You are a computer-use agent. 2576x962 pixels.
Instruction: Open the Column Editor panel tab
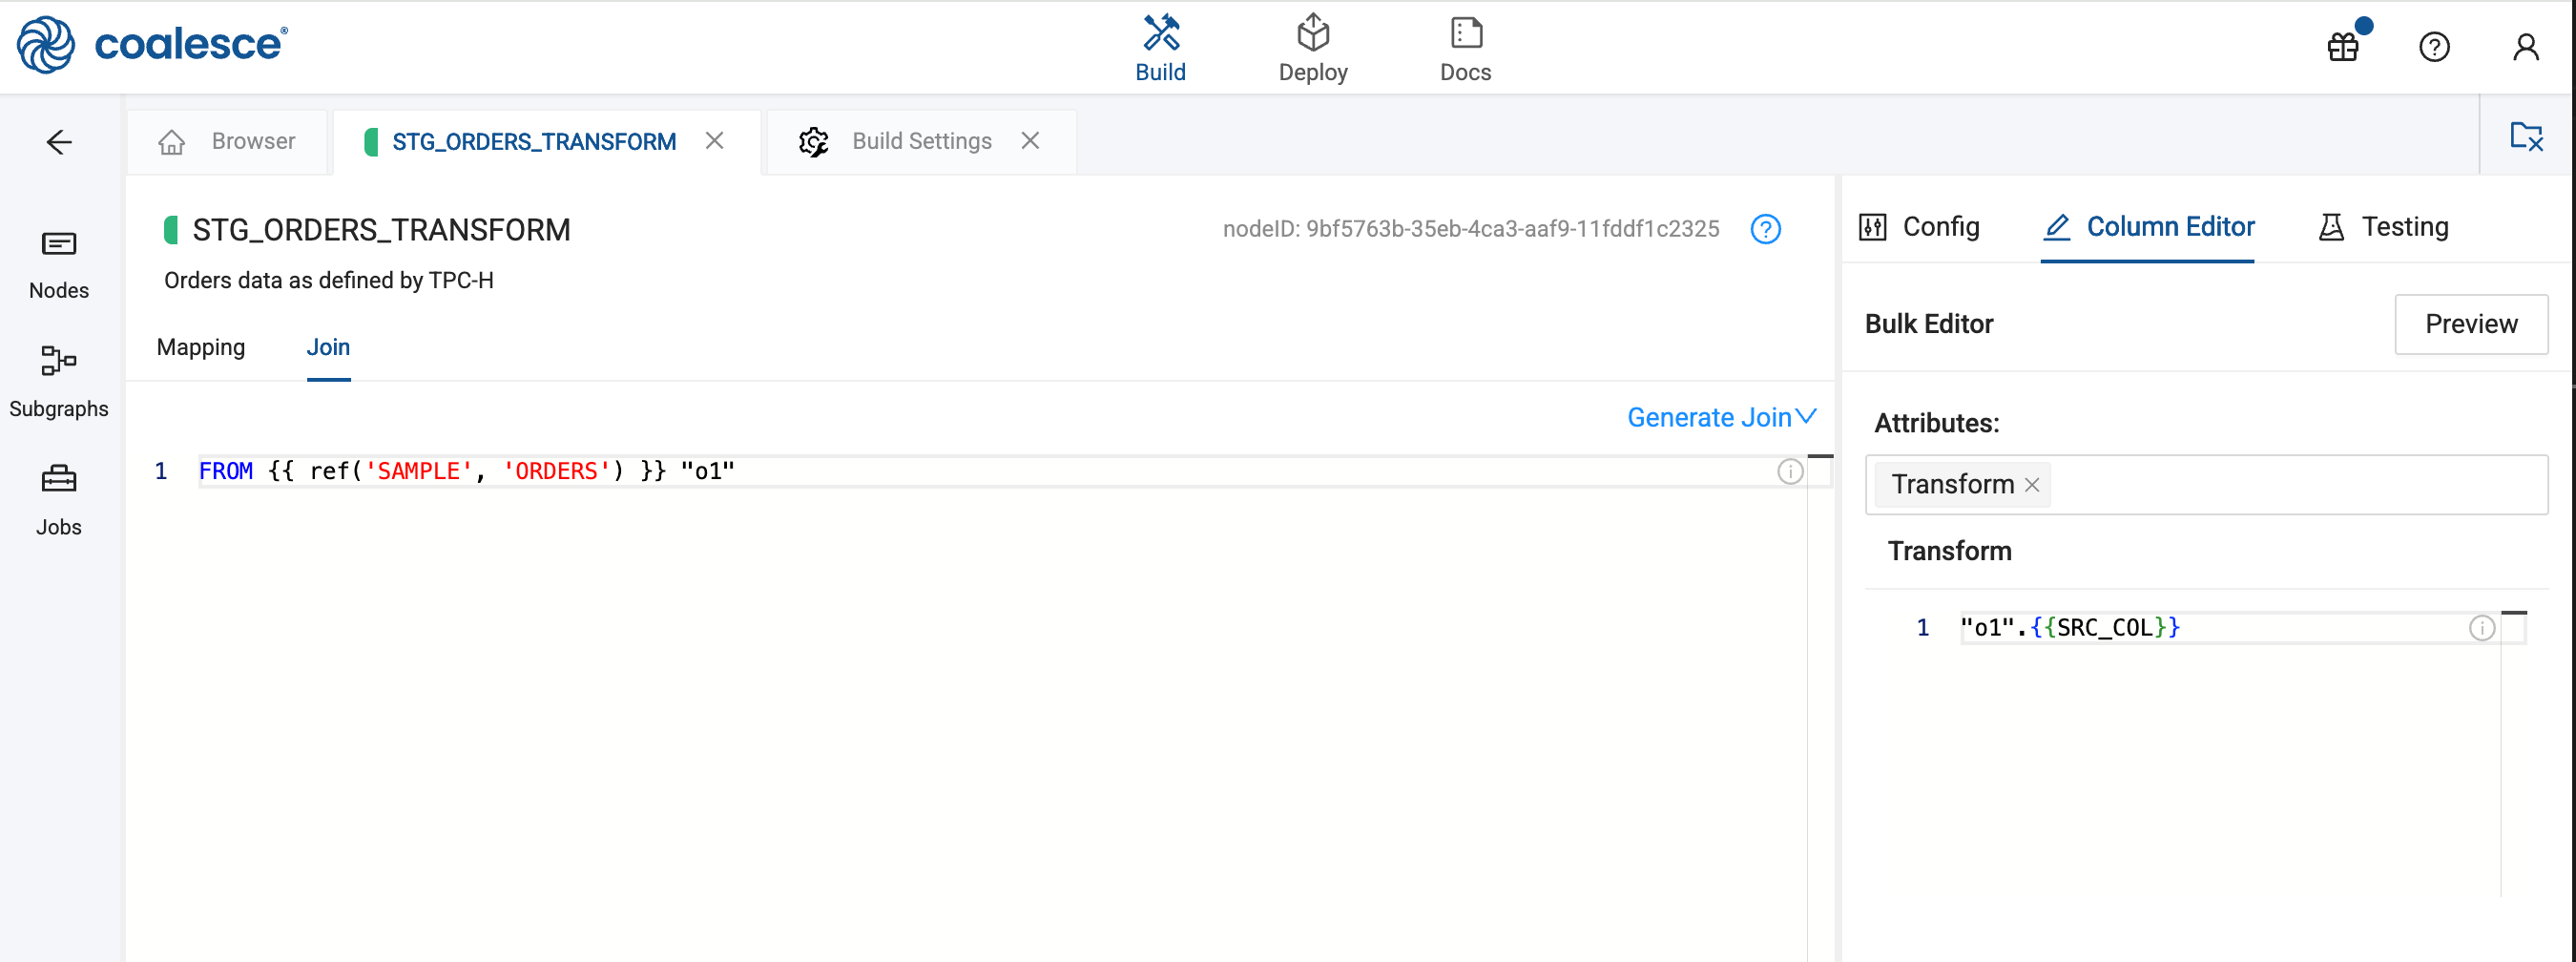(2148, 227)
